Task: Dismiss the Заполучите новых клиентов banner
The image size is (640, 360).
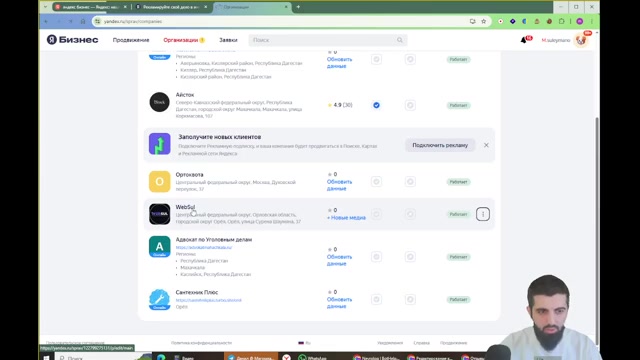Action: click(486, 145)
